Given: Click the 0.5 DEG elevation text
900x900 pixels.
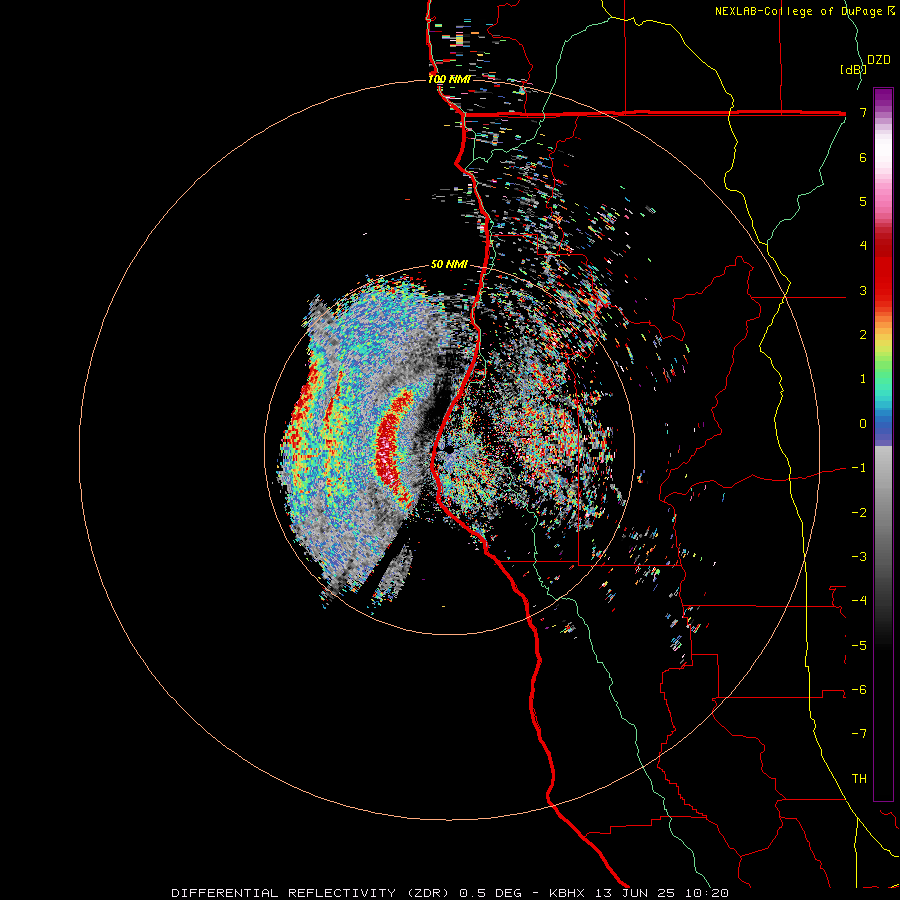Looking at the screenshot, I should (x=490, y=893).
